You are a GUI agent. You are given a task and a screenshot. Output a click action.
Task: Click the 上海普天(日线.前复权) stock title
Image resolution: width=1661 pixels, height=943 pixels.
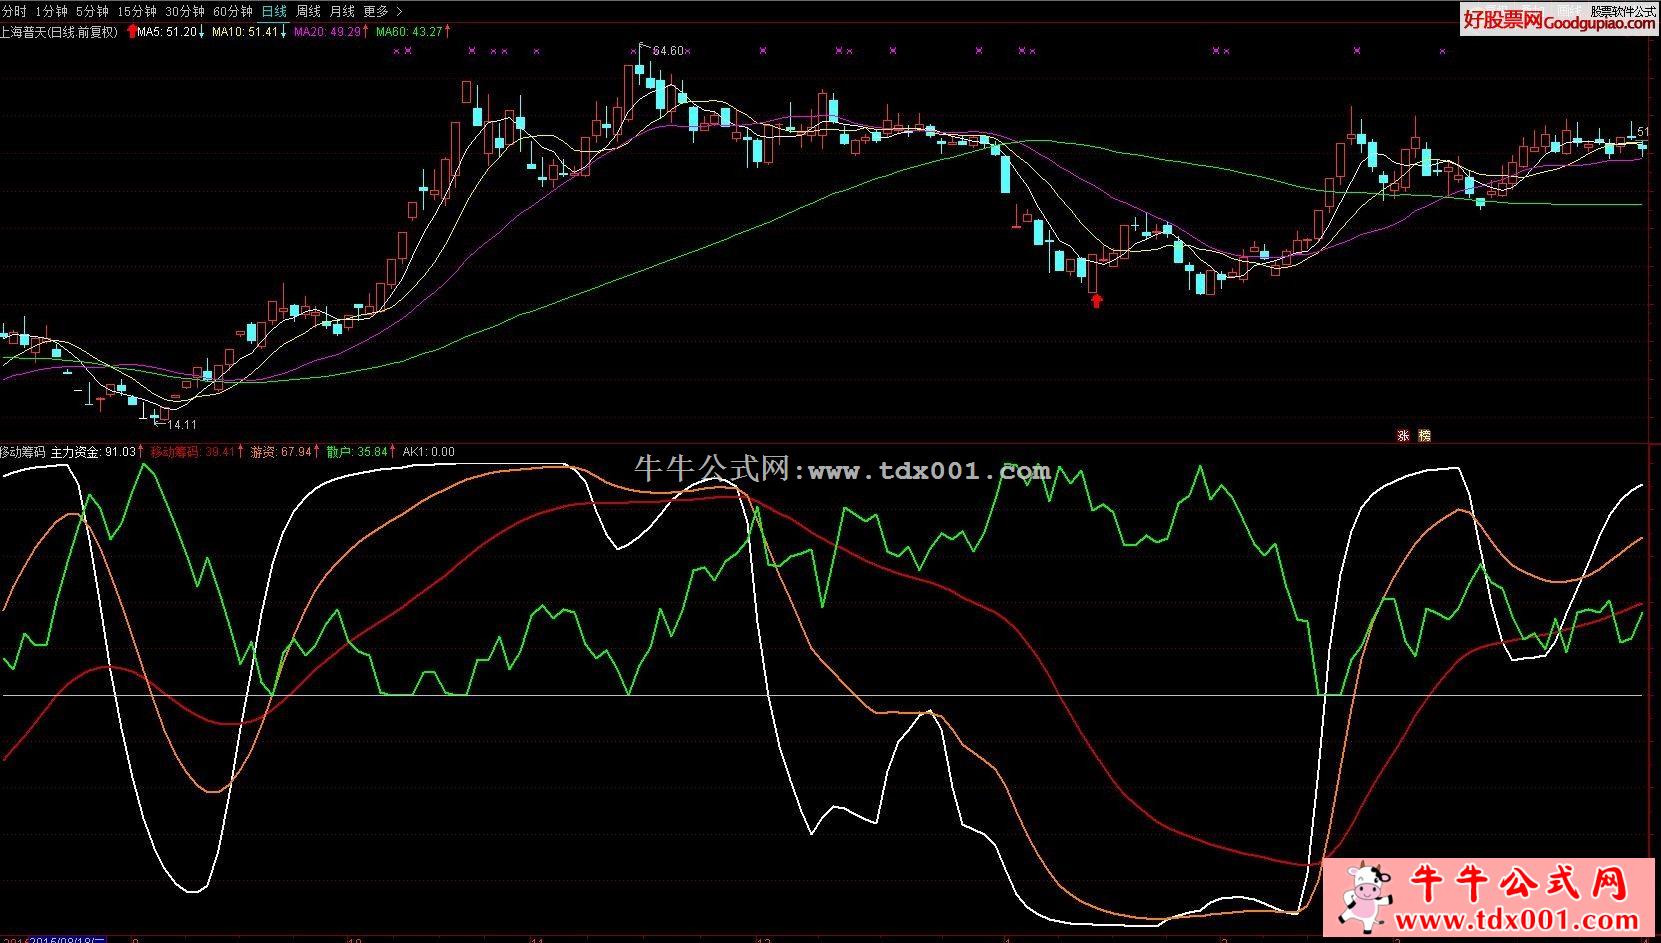tap(60, 32)
